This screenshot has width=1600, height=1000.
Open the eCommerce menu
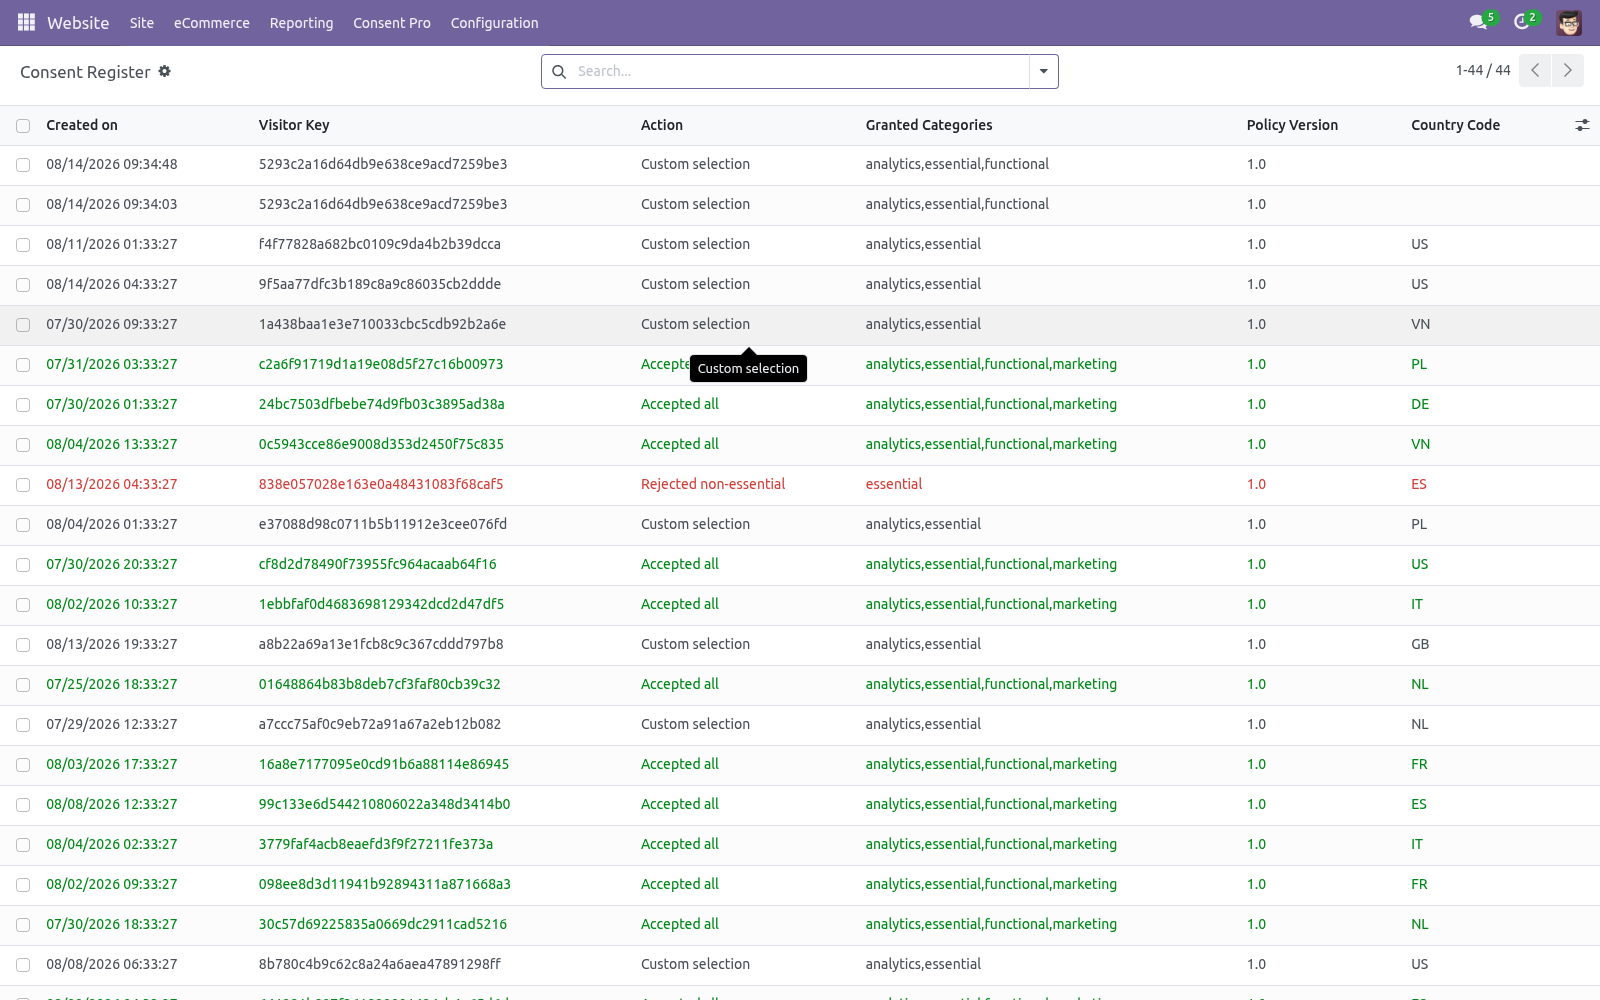tap(212, 22)
